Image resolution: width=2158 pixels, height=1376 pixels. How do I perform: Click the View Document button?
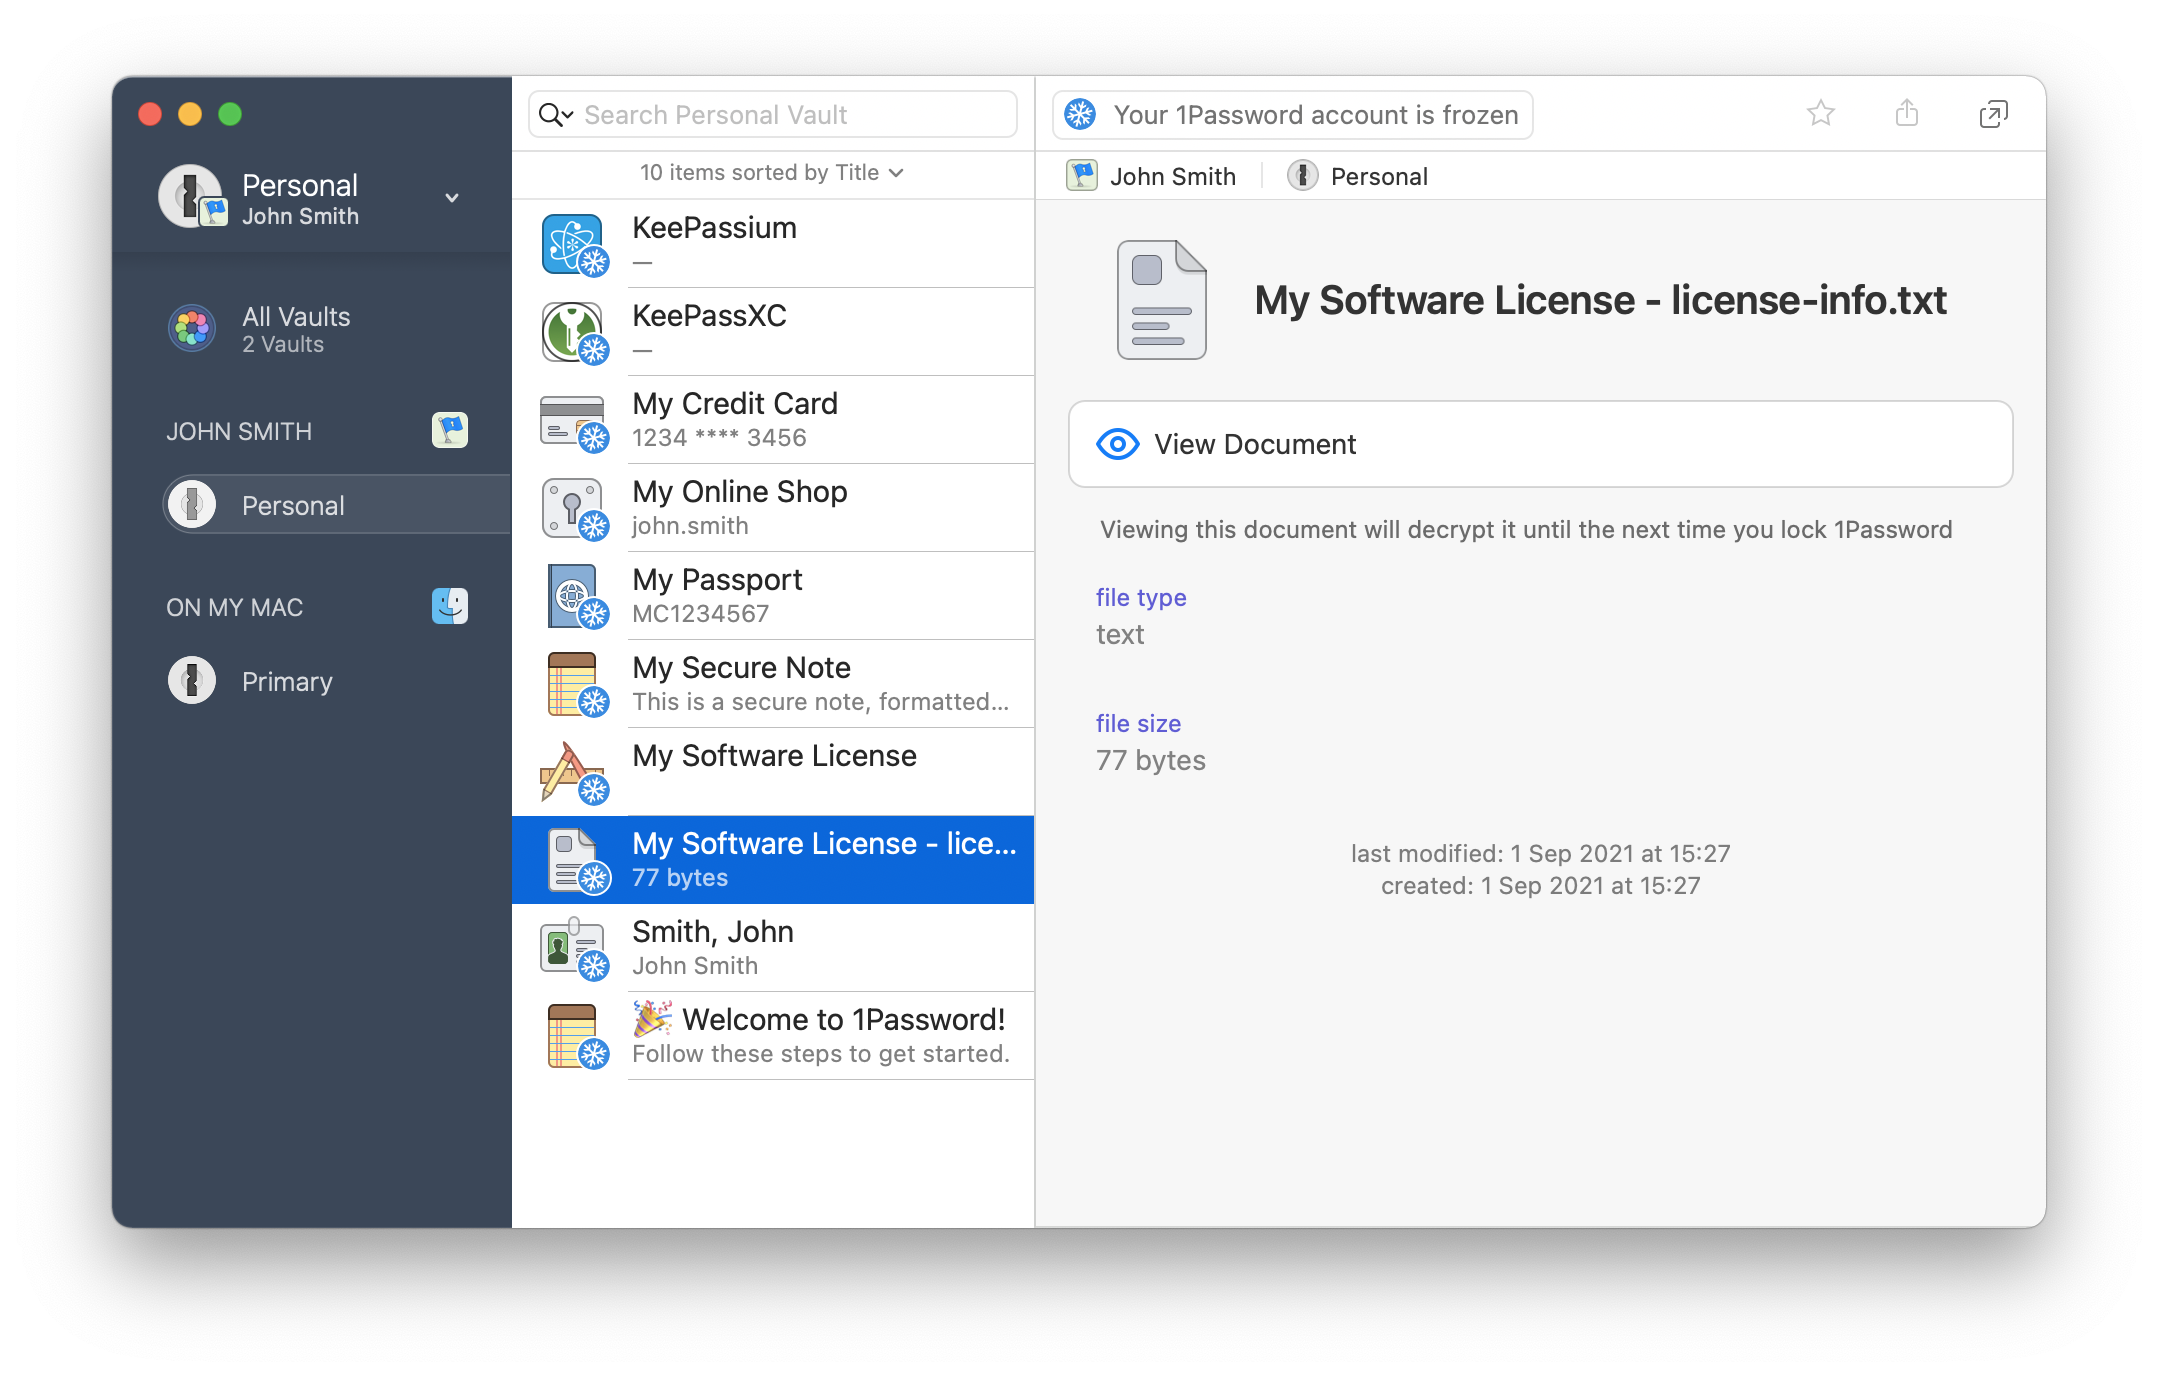(1539, 444)
